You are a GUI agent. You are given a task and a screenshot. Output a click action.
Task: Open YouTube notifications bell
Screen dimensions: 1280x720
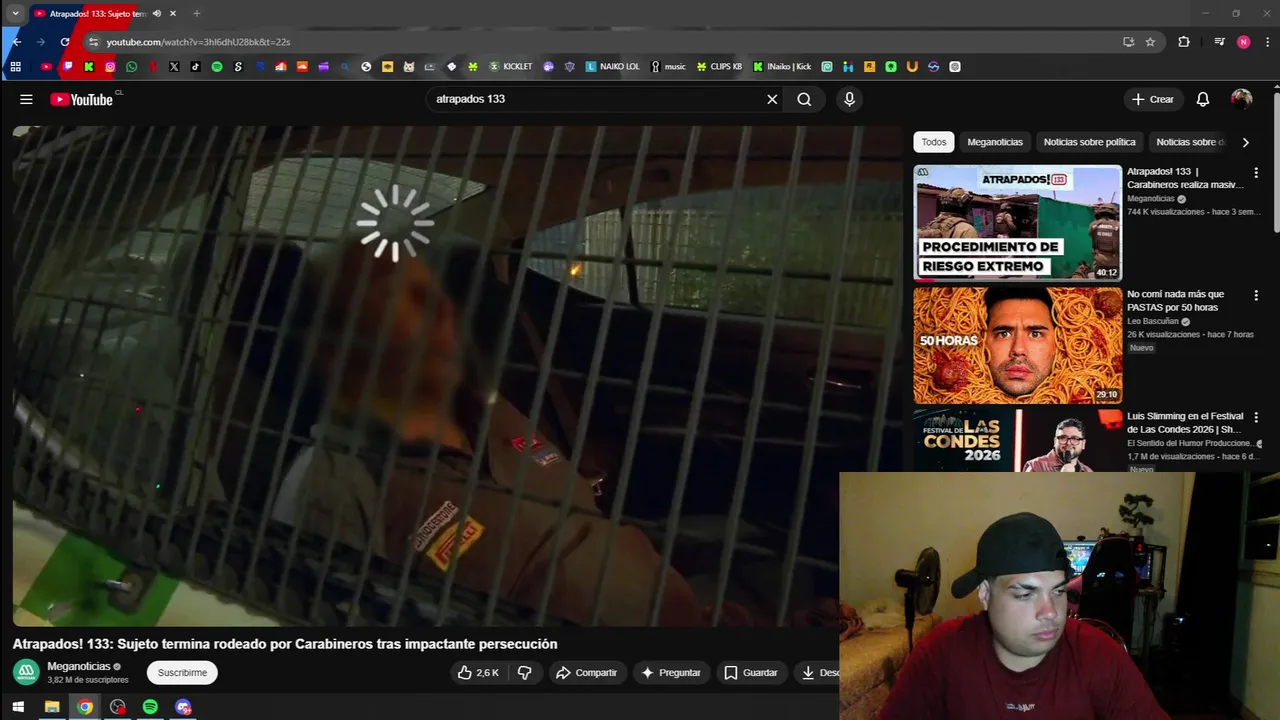coord(1203,99)
